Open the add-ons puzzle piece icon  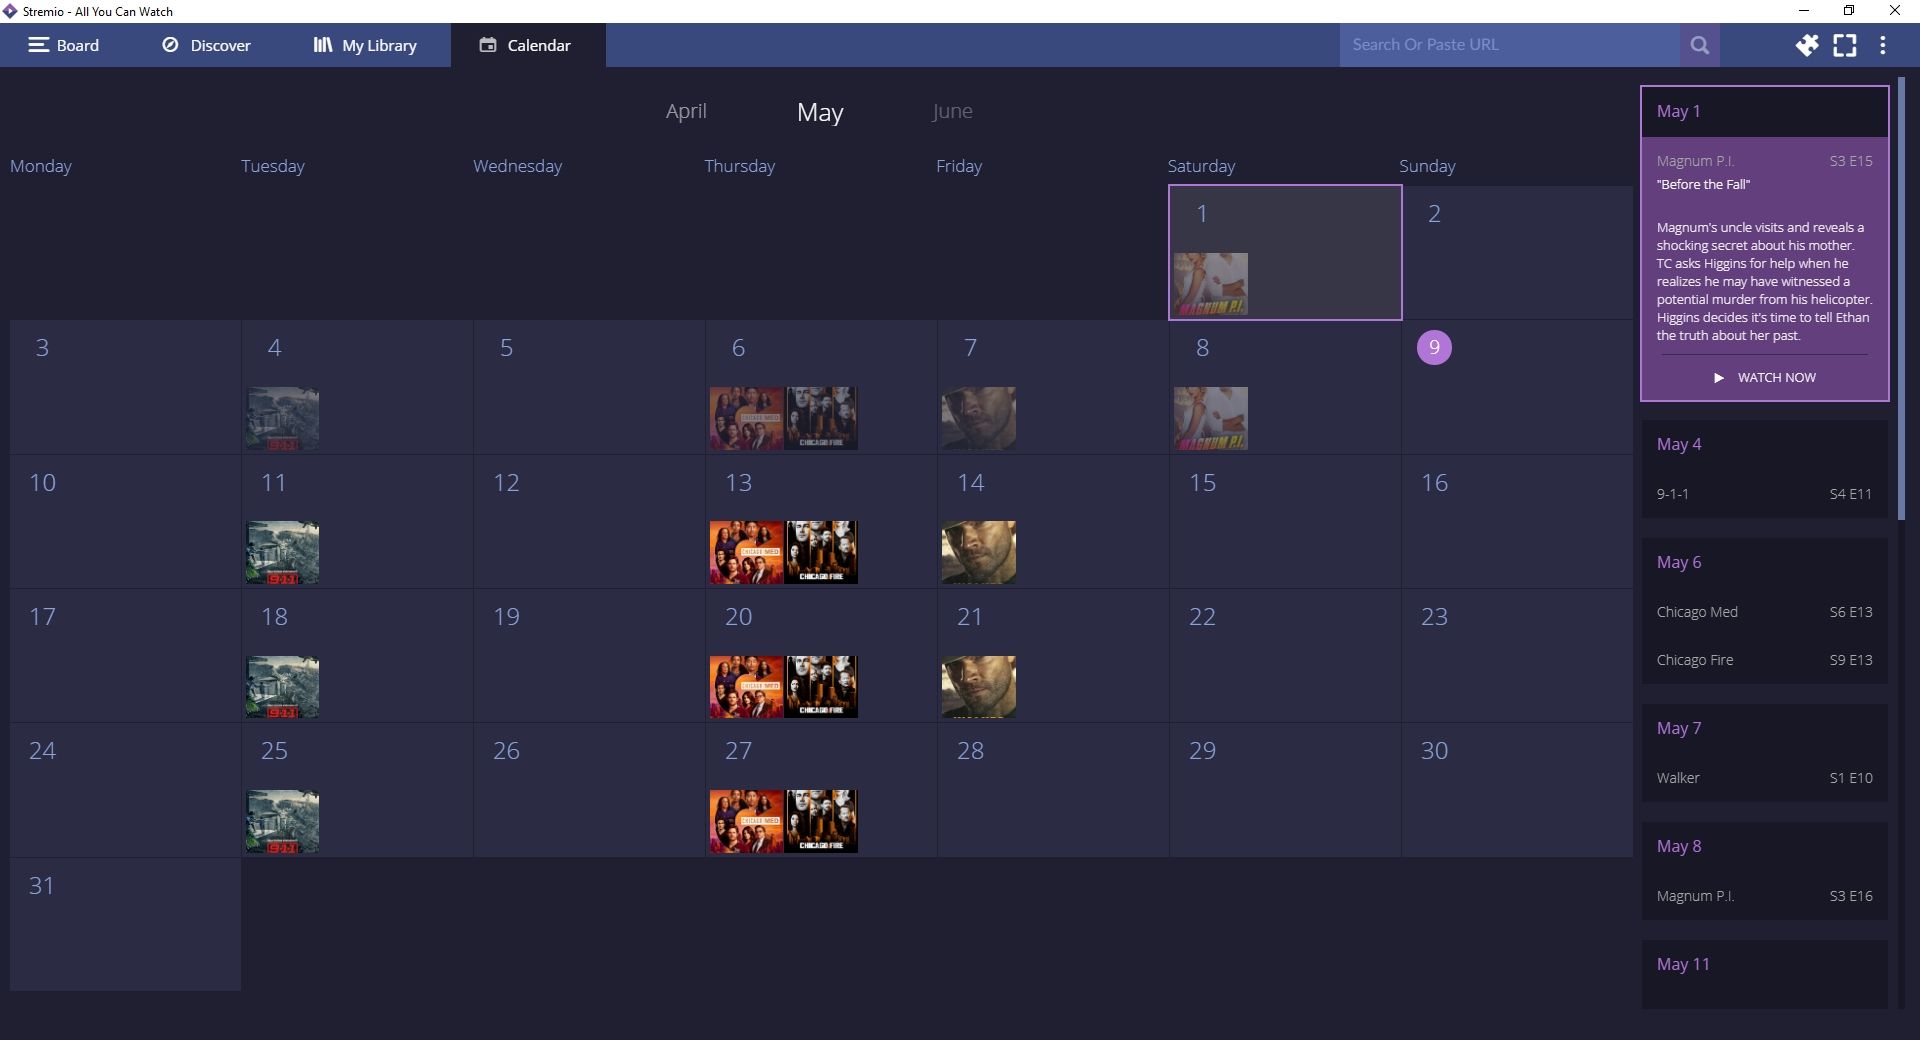(1806, 45)
